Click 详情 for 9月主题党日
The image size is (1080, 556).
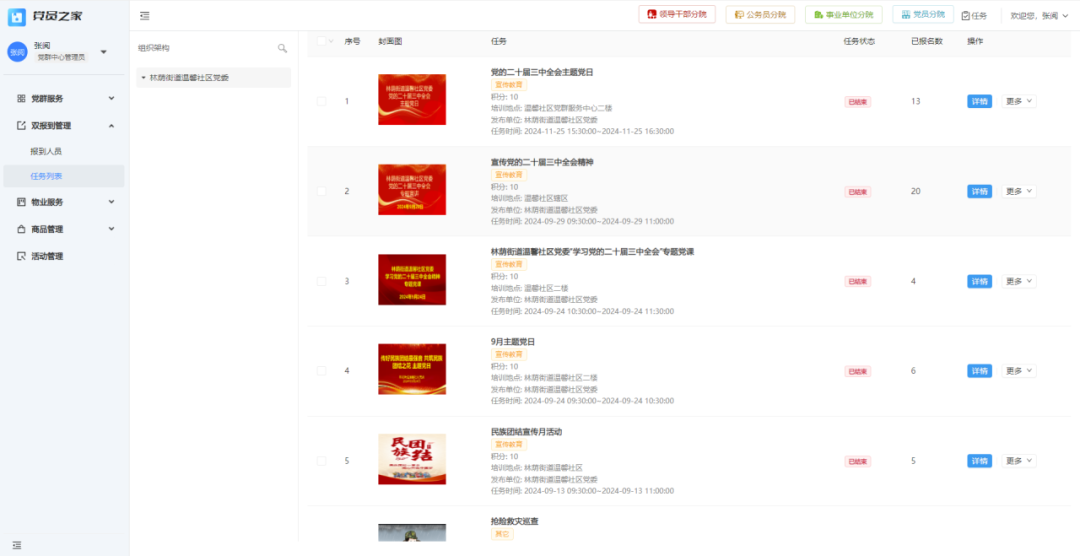(979, 371)
